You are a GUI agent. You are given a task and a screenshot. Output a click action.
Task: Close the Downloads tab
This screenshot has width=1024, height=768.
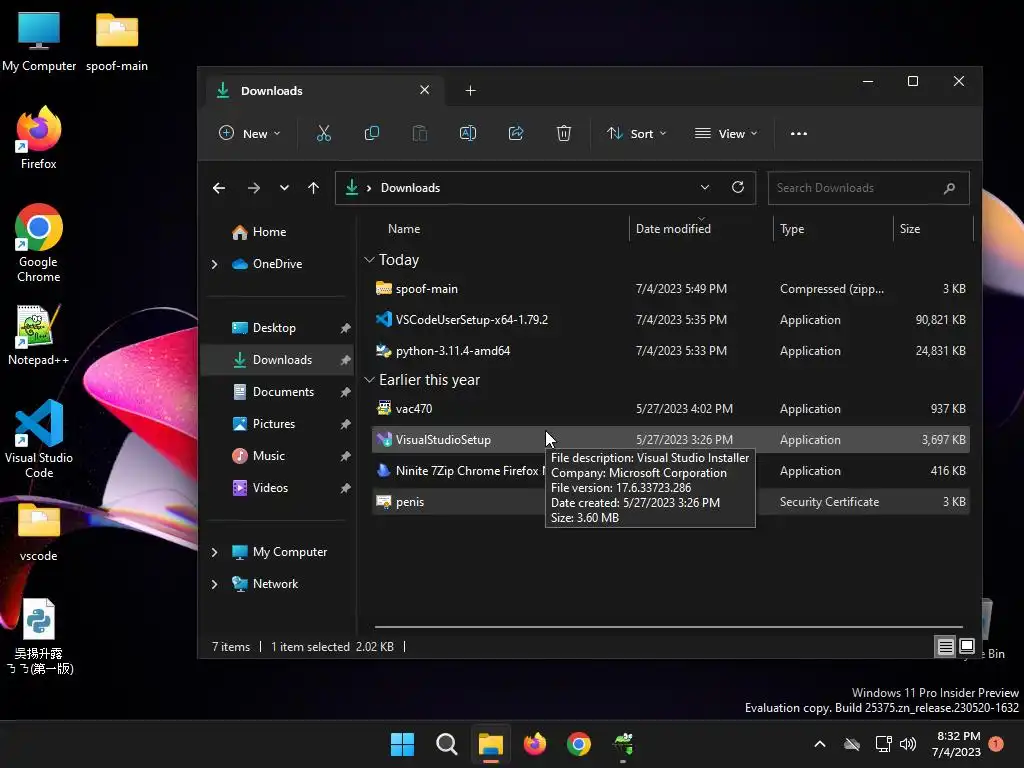point(424,89)
